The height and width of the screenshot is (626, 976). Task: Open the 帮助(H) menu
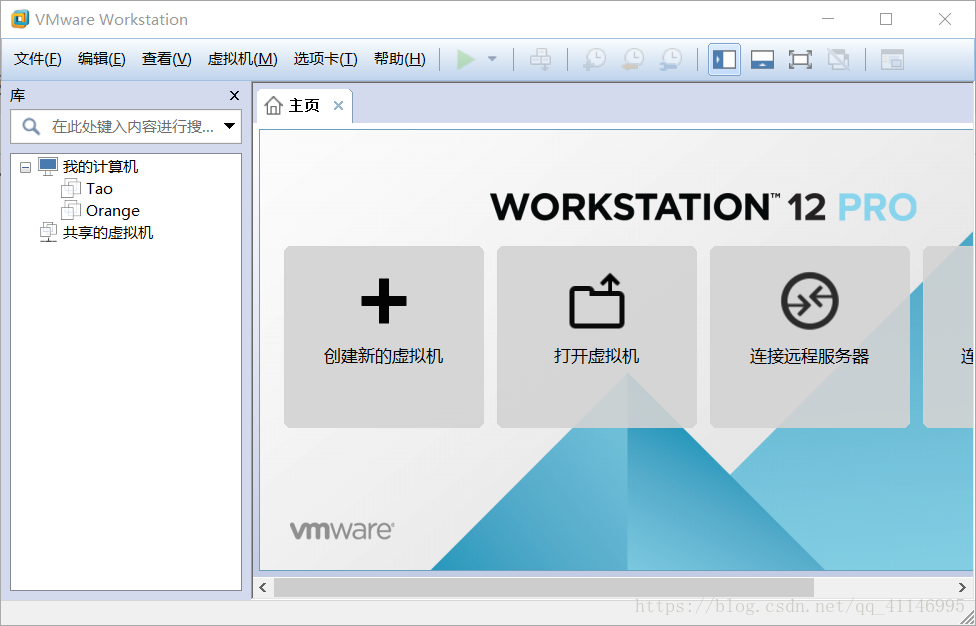tap(400, 59)
